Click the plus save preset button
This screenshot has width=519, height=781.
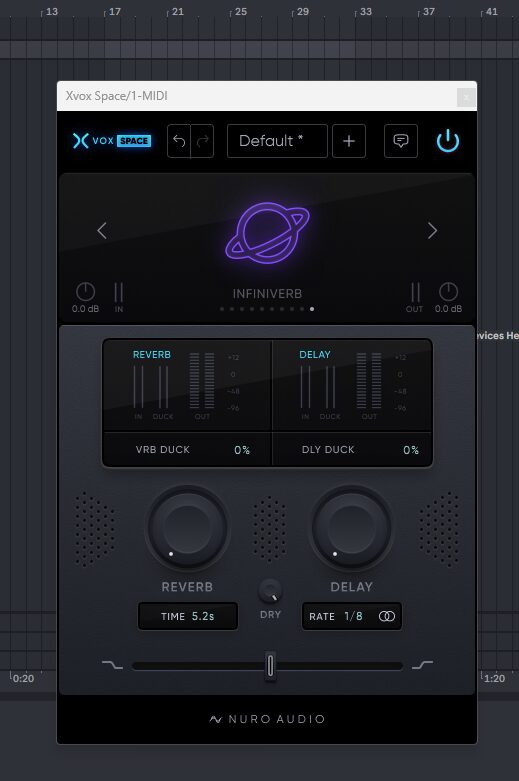click(349, 141)
